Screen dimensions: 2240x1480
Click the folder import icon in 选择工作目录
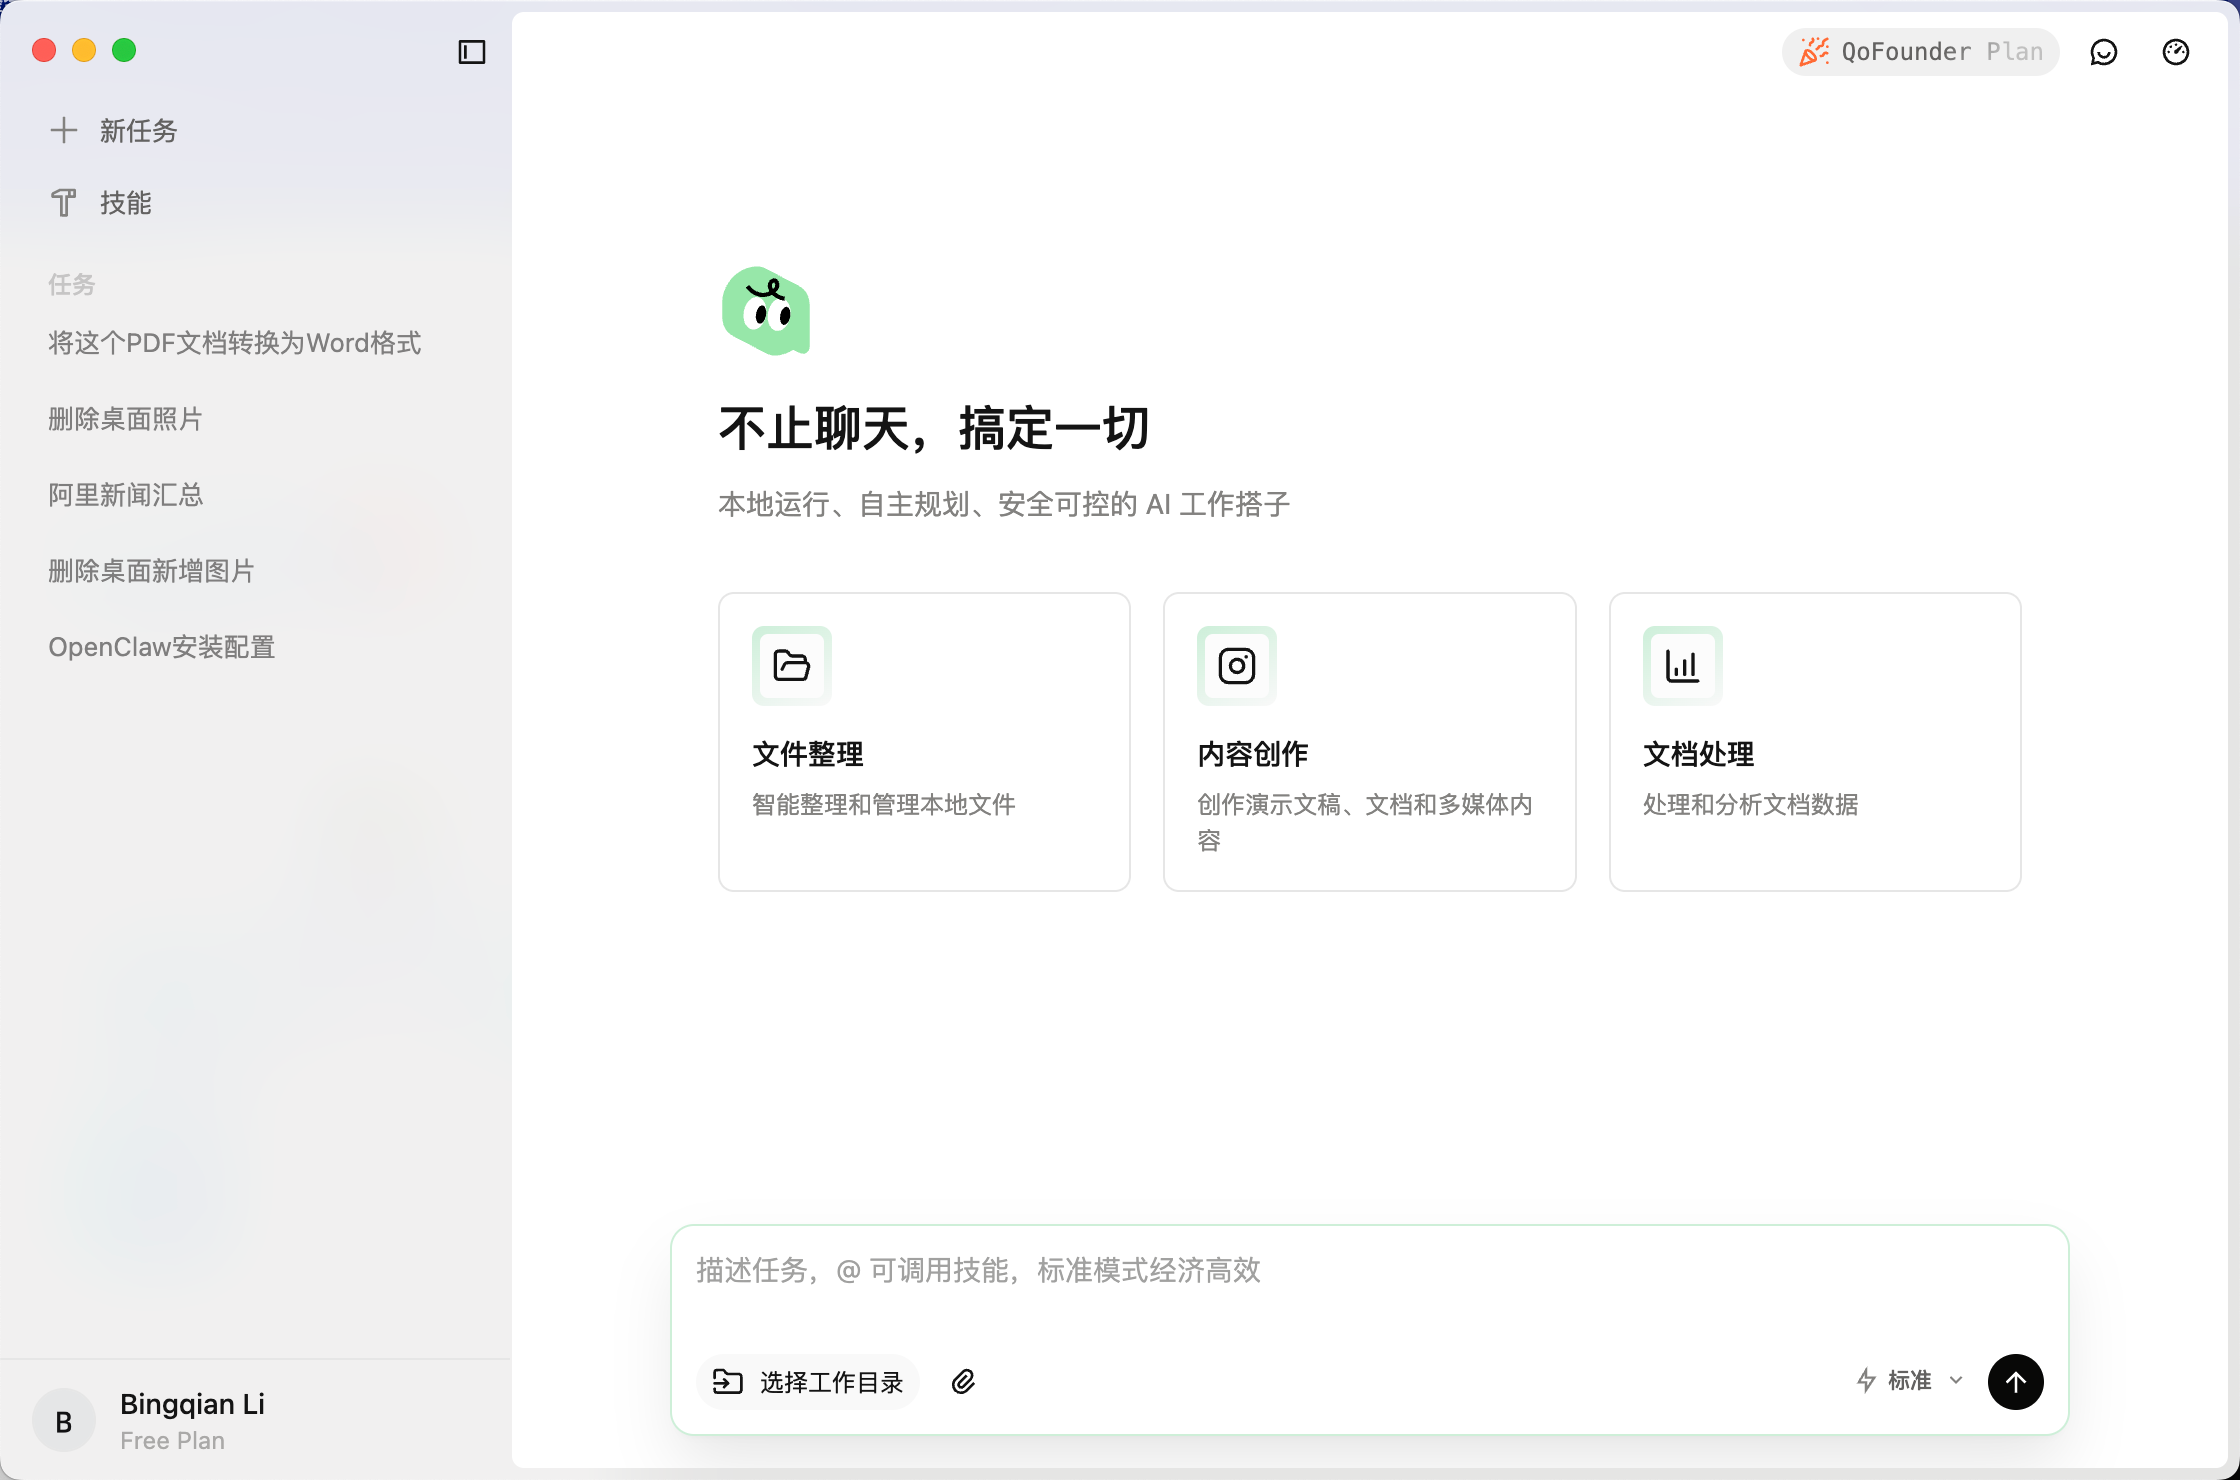727,1382
